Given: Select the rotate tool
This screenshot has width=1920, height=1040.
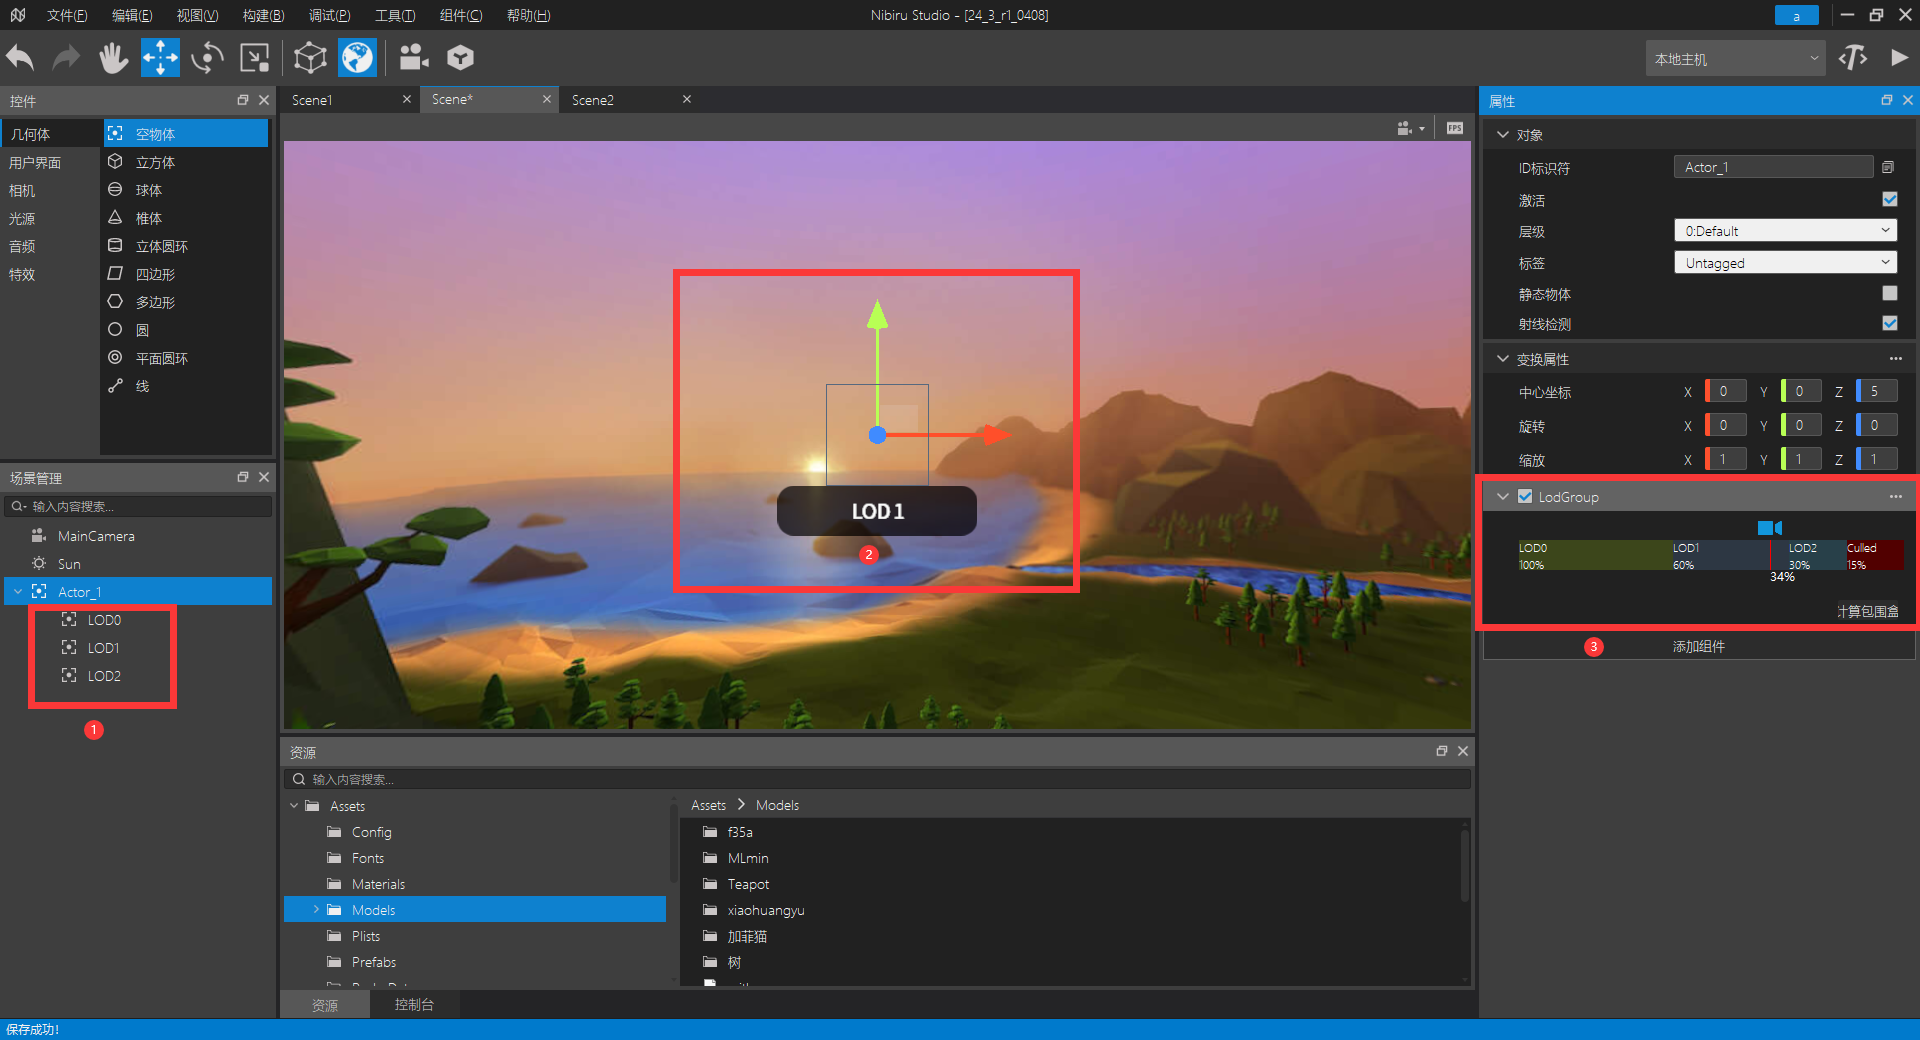Looking at the screenshot, I should point(207,58).
